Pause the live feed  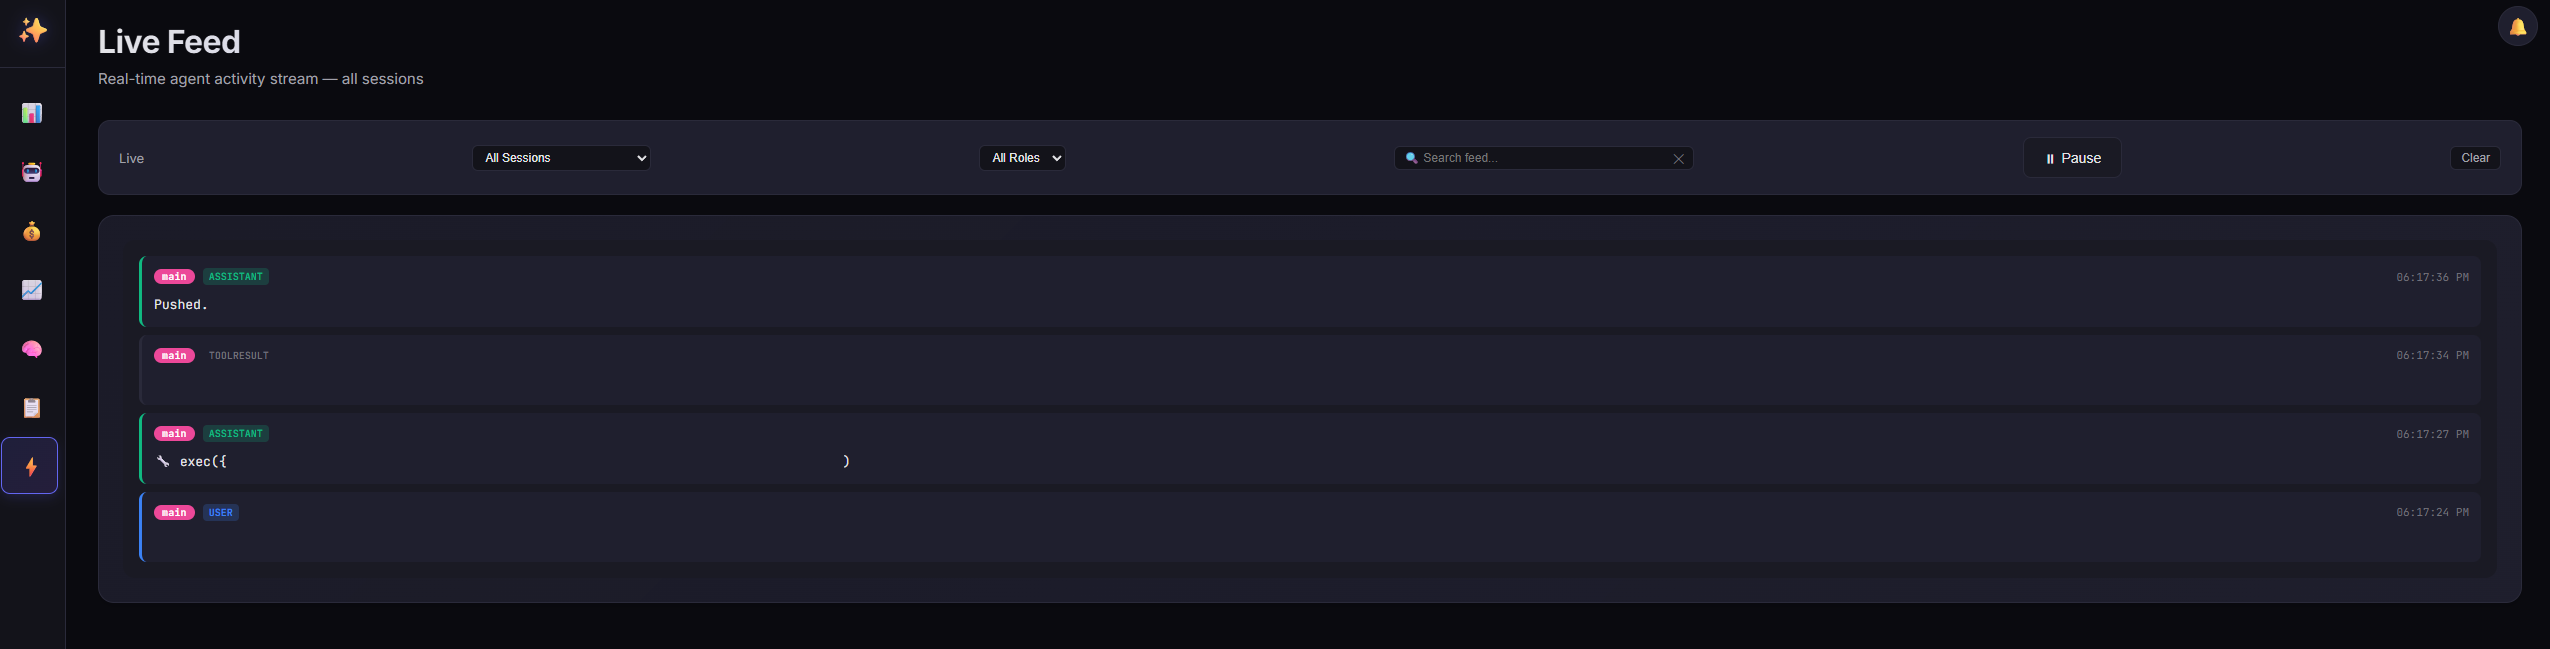pyautogui.click(x=2071, y=158)
